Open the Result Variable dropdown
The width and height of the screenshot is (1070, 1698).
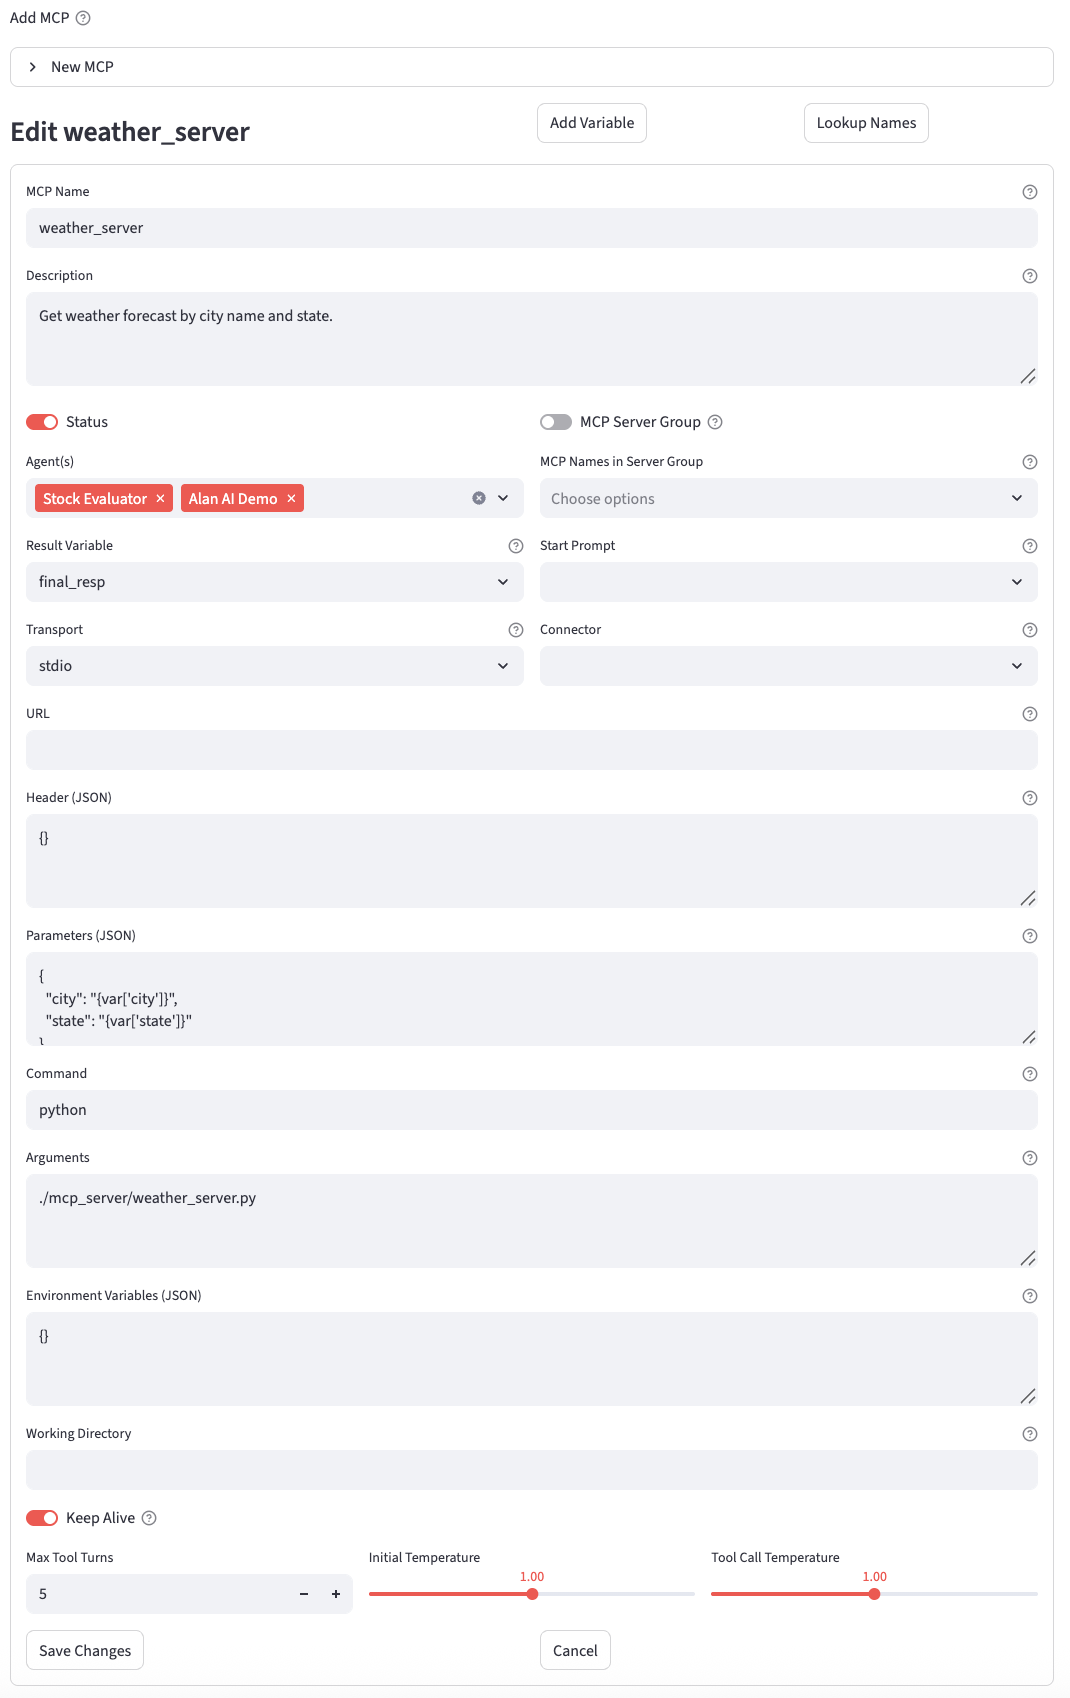click(x=274, y=582)
